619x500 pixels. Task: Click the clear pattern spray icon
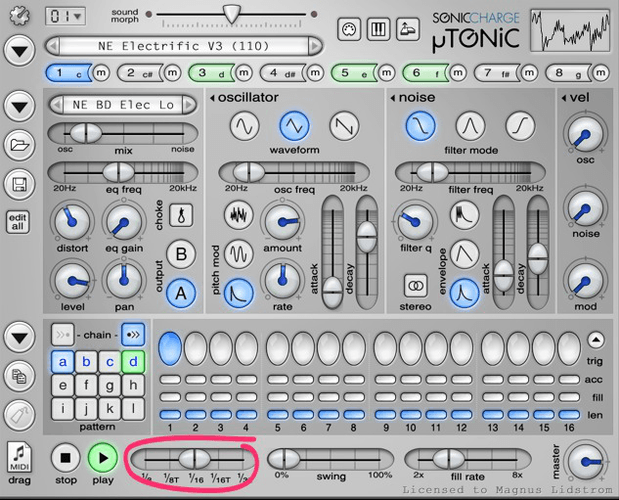[19, 415]
